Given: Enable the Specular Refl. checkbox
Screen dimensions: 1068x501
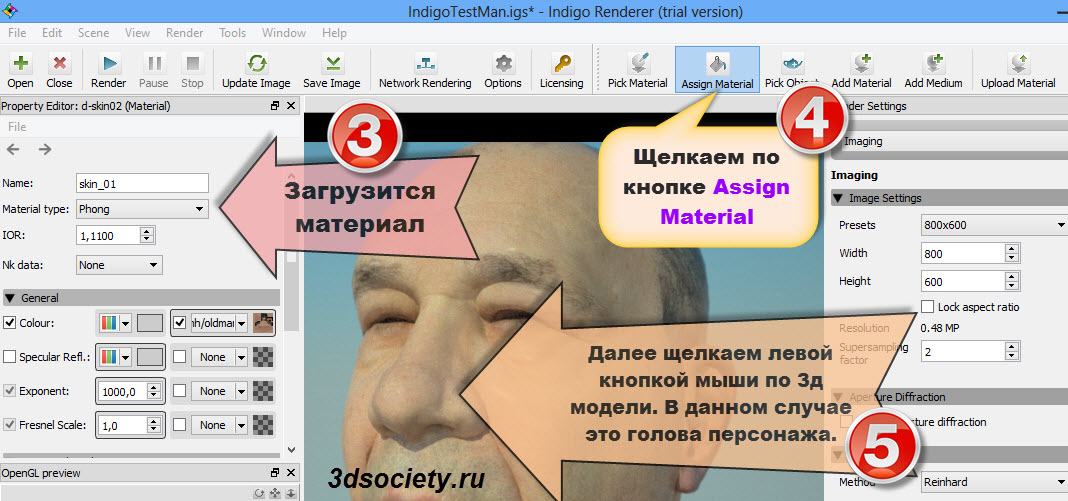Looking at the screenshot, I should 10,357.
